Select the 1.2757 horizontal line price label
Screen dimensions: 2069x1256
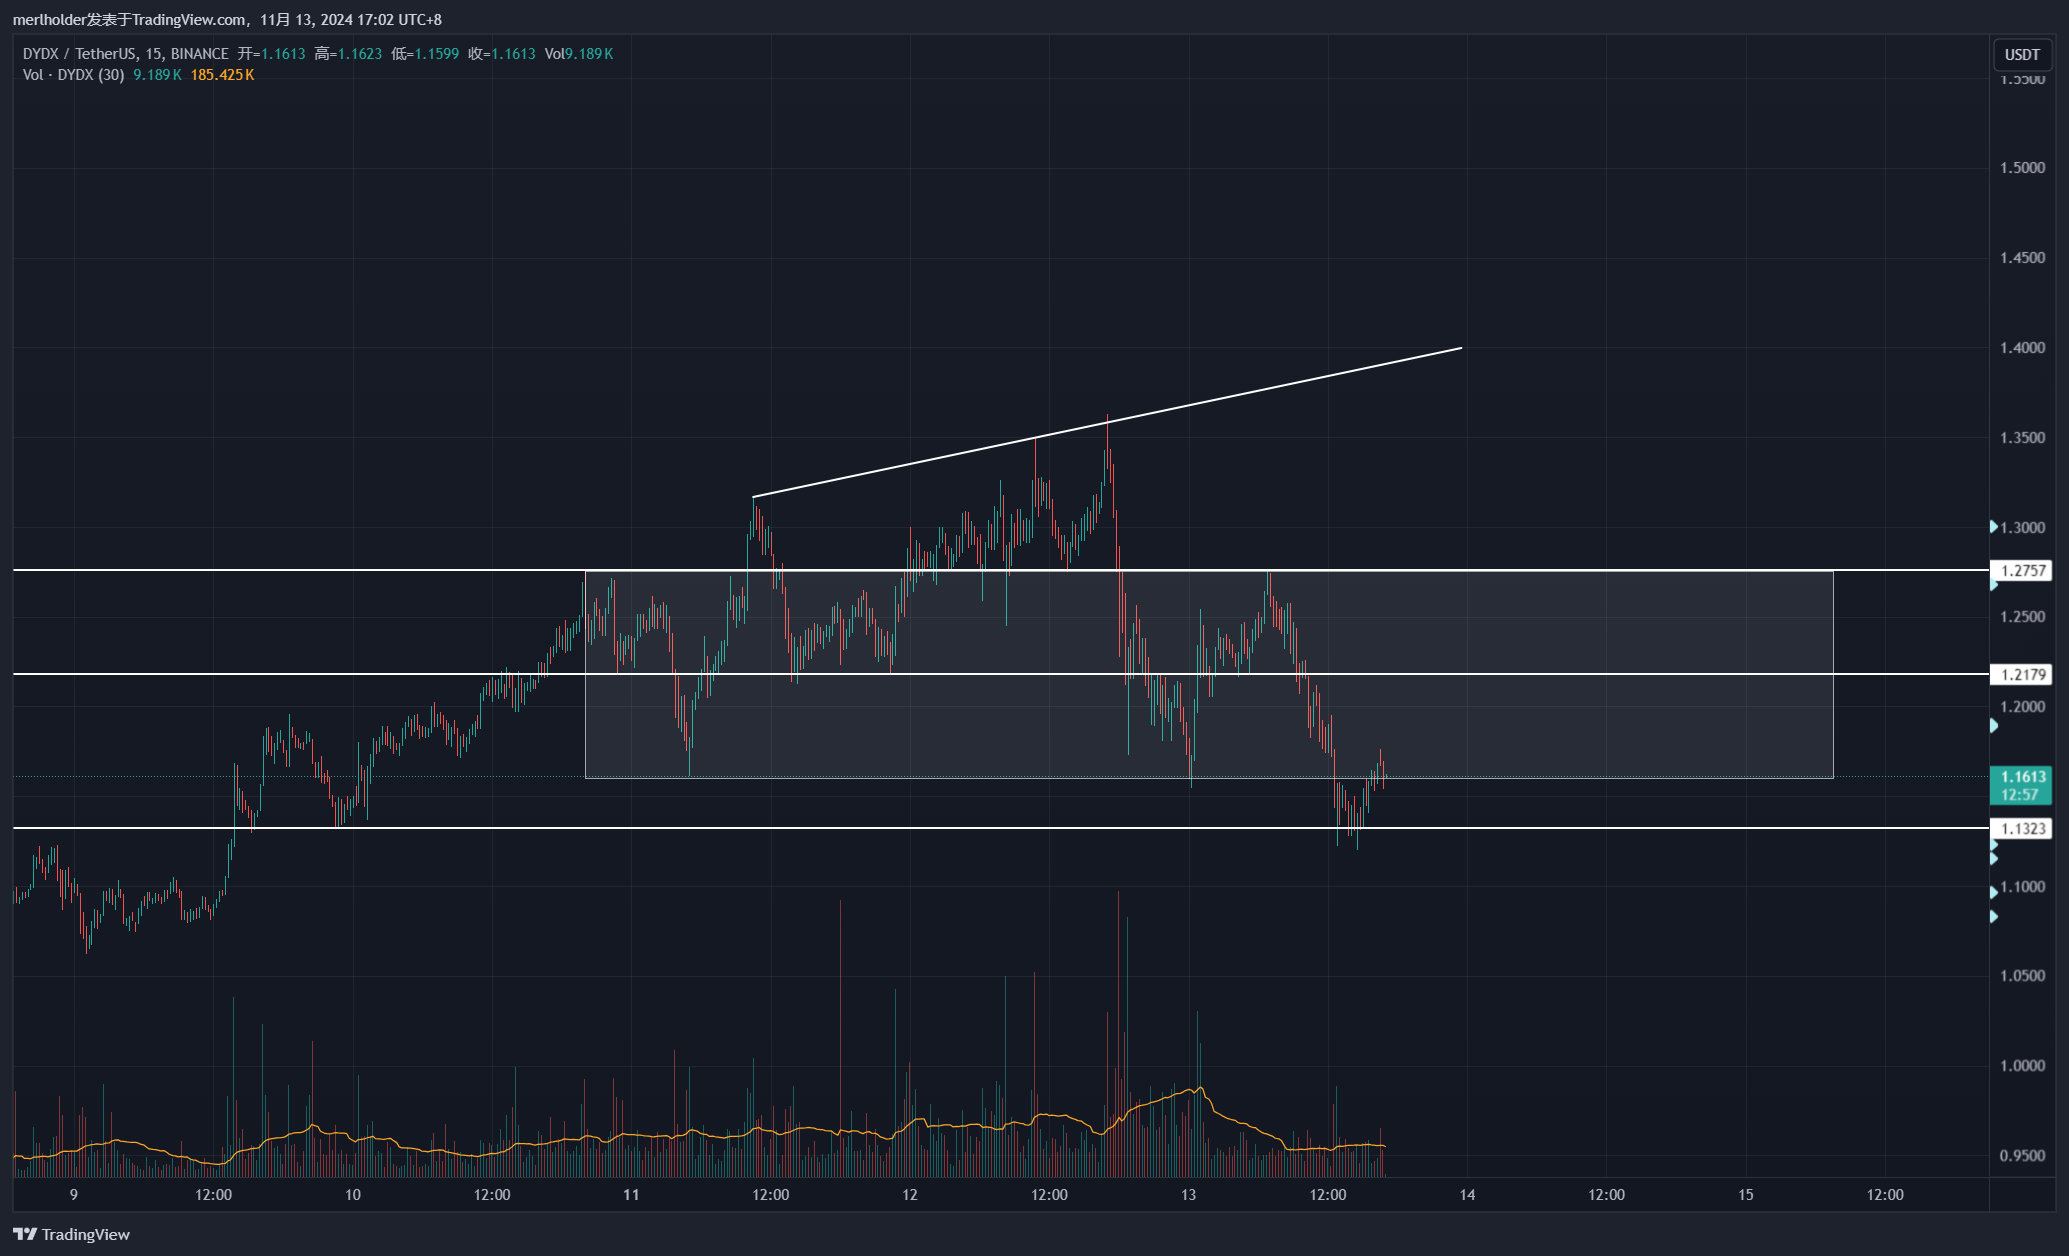pyautogui.click(x=2022, y=570)
